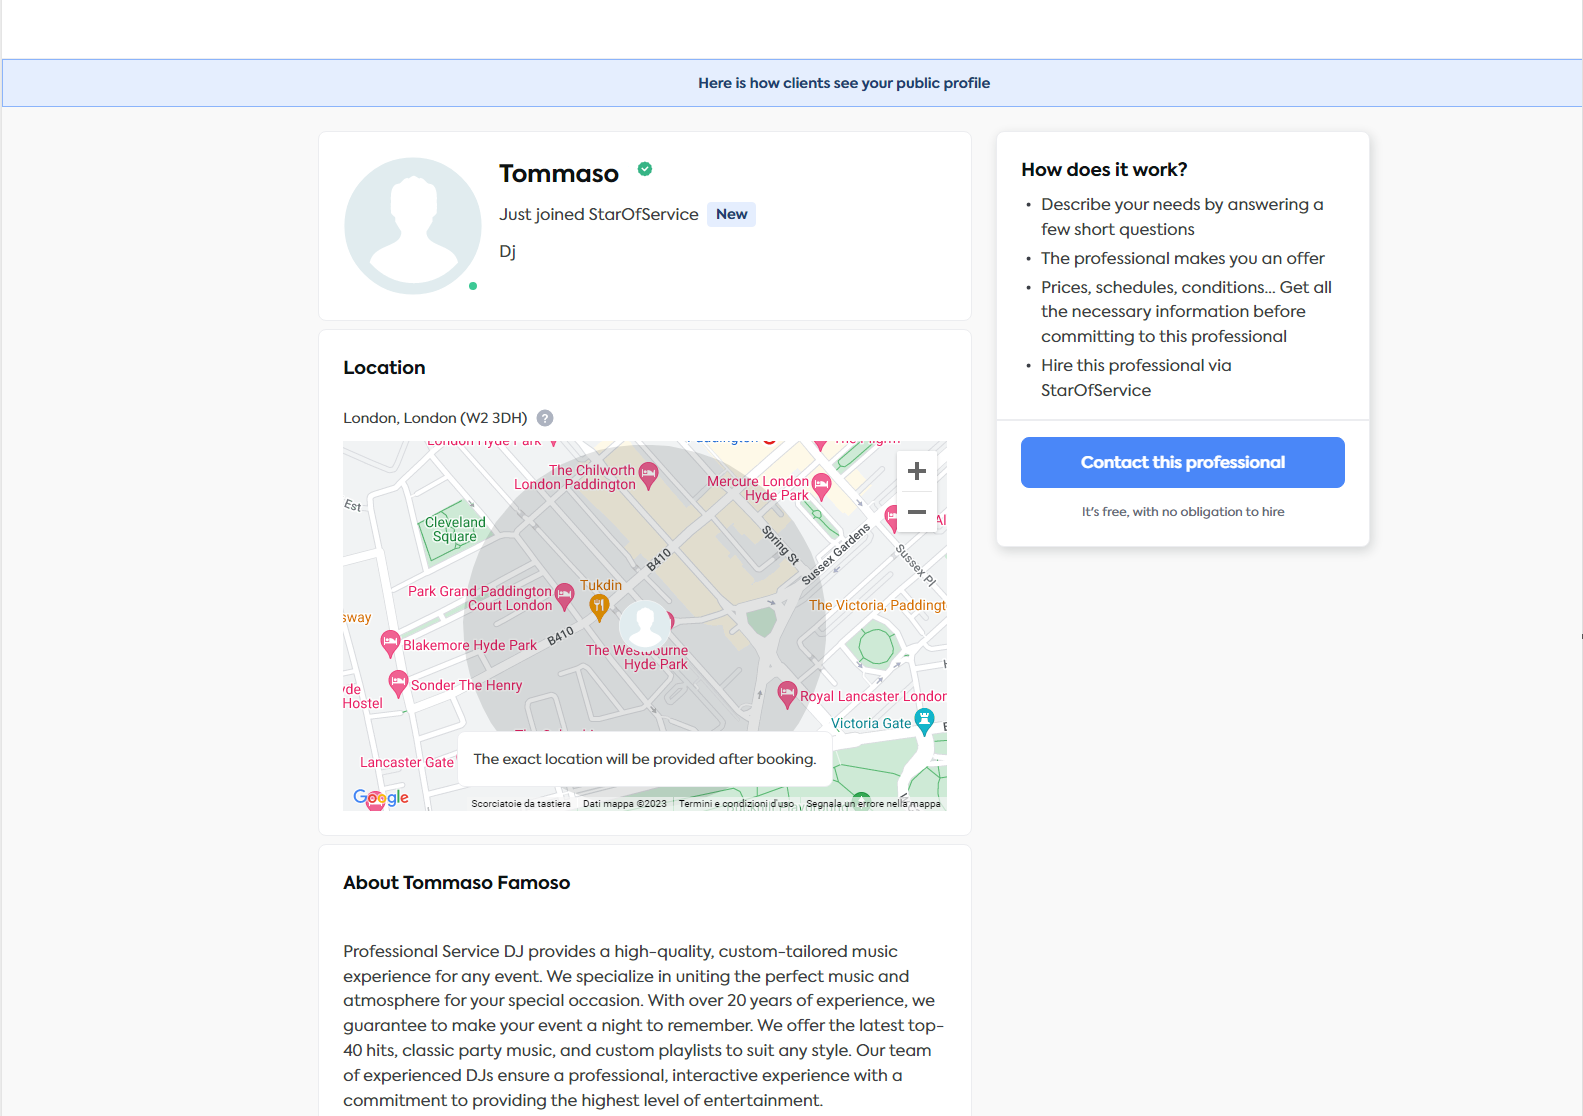Click the New badge beside StarOfService

point(731,214)
